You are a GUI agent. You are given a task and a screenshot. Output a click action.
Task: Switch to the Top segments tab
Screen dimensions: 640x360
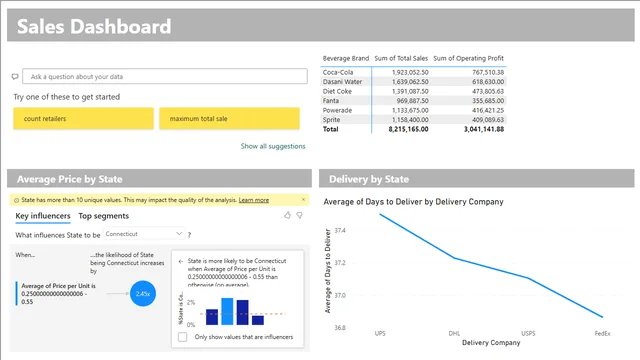point(104,216)
